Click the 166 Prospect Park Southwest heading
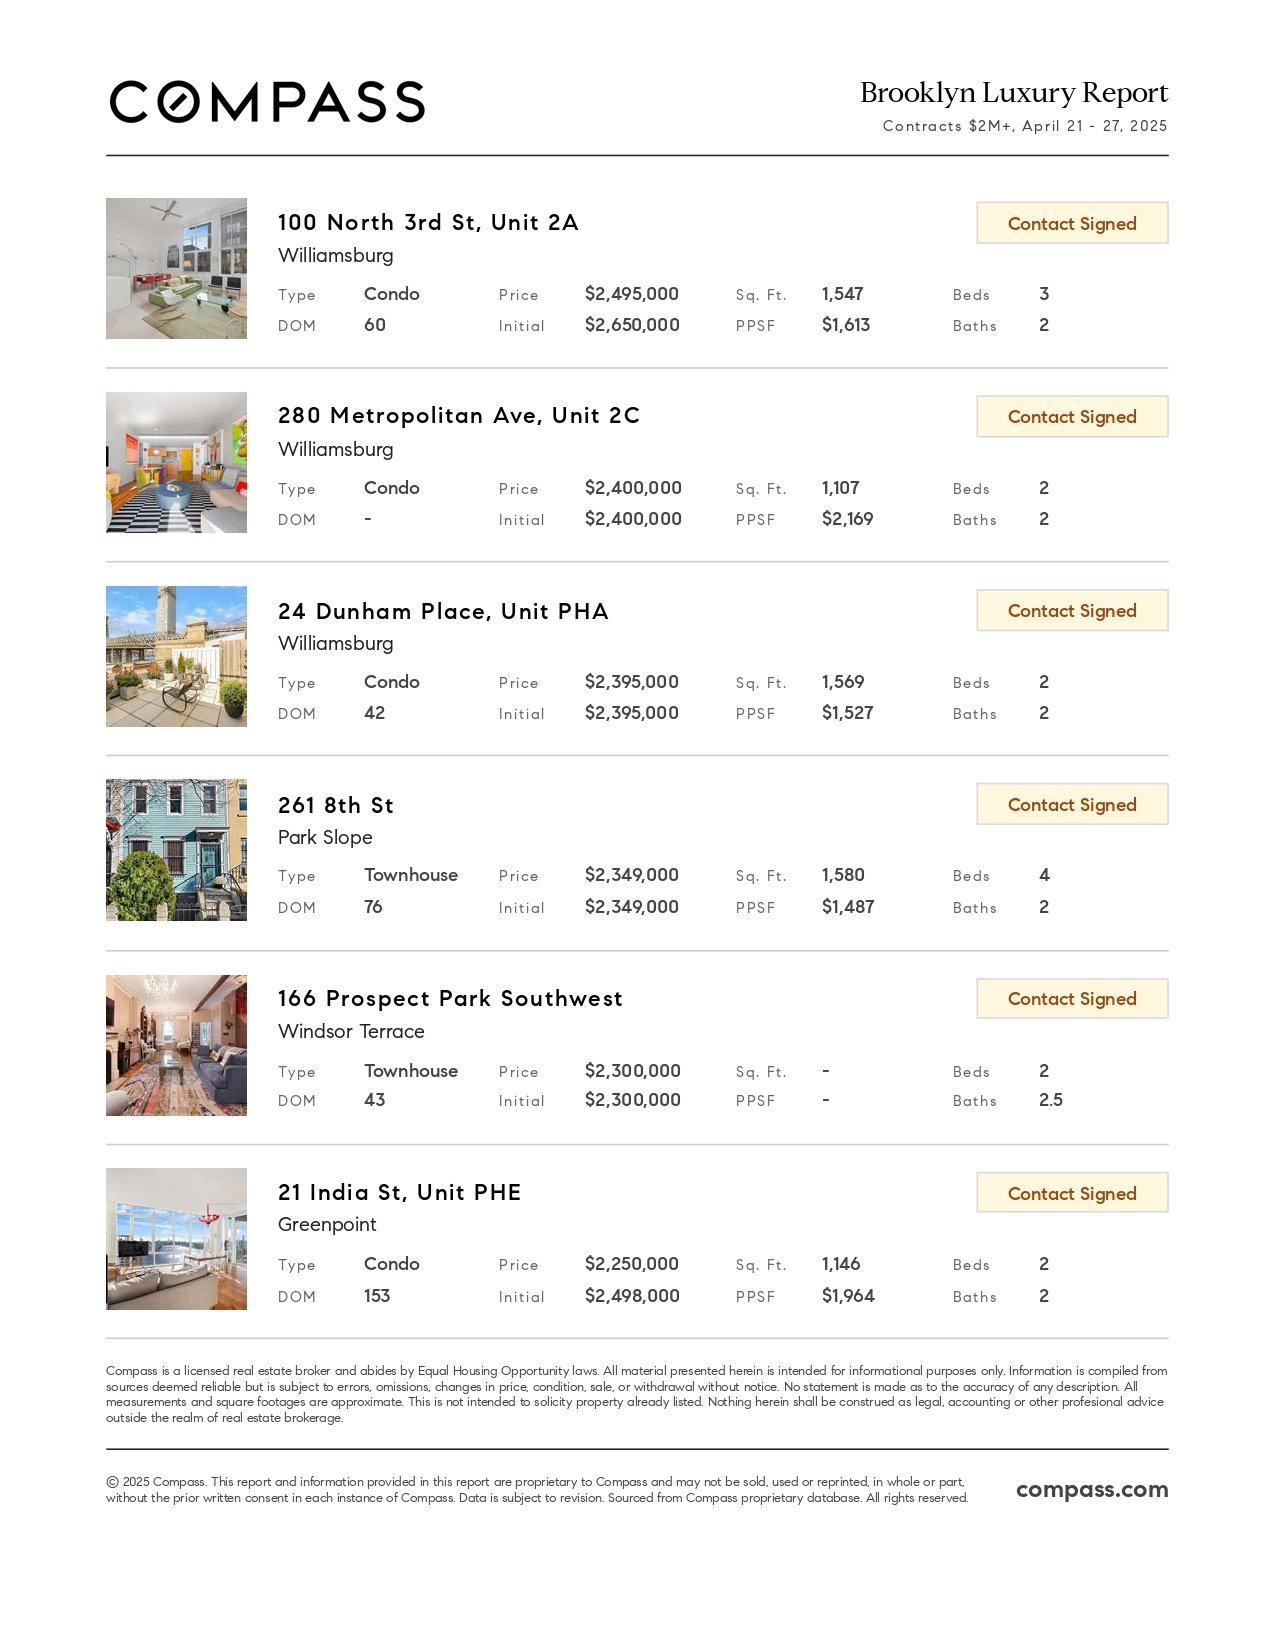 (x=450, y=998)
